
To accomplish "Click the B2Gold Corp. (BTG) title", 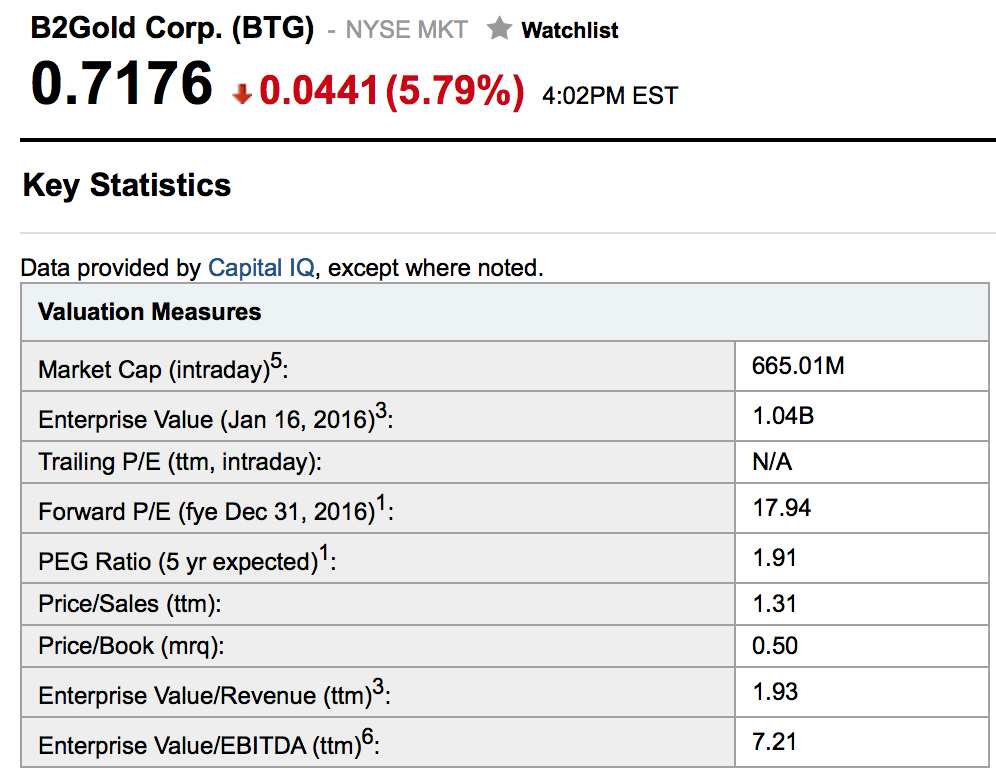I will (173, 28).
